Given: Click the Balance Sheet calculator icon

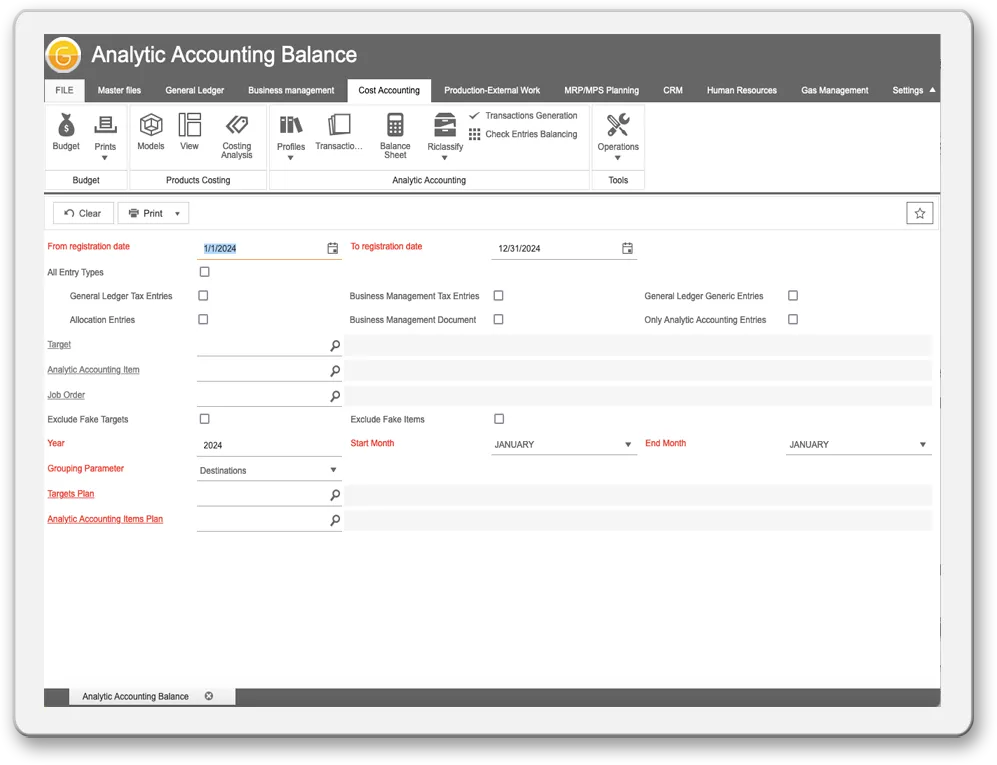Looking at the screenshot, I should [x=395, y=126].
